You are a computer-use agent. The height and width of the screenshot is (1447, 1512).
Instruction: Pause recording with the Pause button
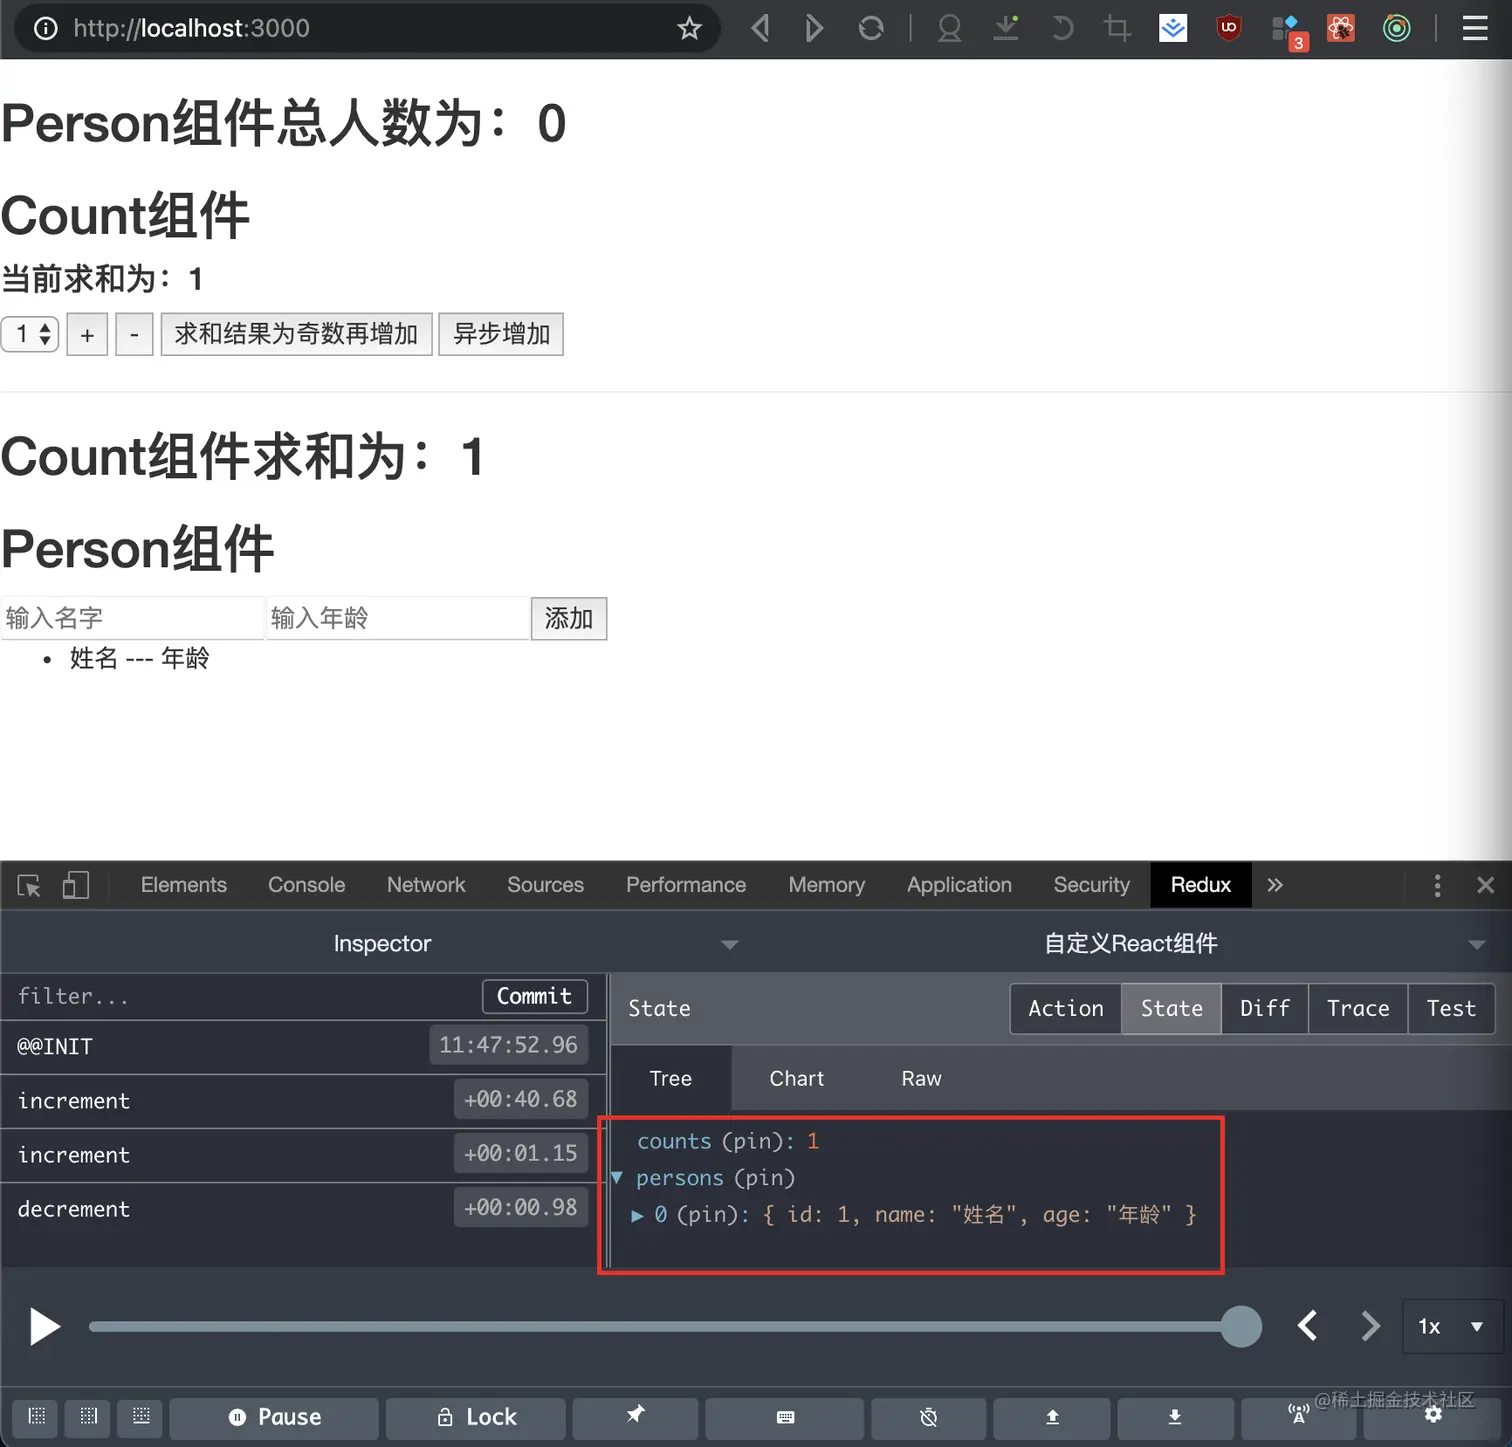coord(275,1417)
